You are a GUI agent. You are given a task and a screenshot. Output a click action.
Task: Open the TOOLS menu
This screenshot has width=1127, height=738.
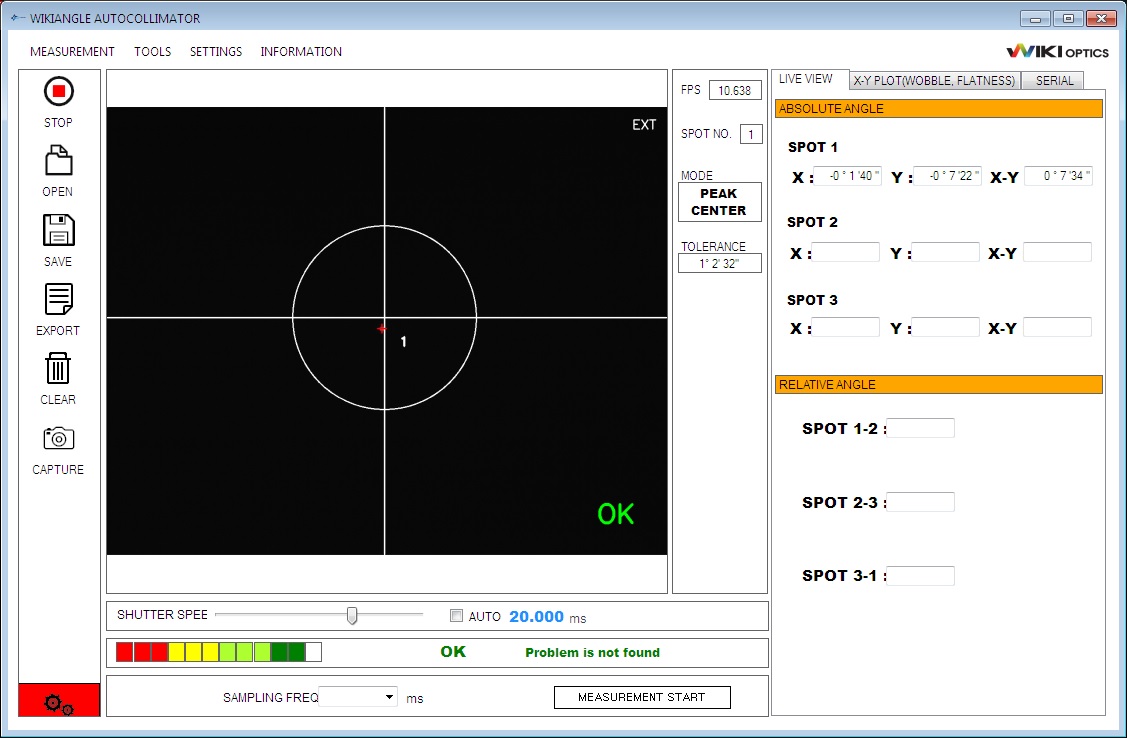tap(152, 52)
